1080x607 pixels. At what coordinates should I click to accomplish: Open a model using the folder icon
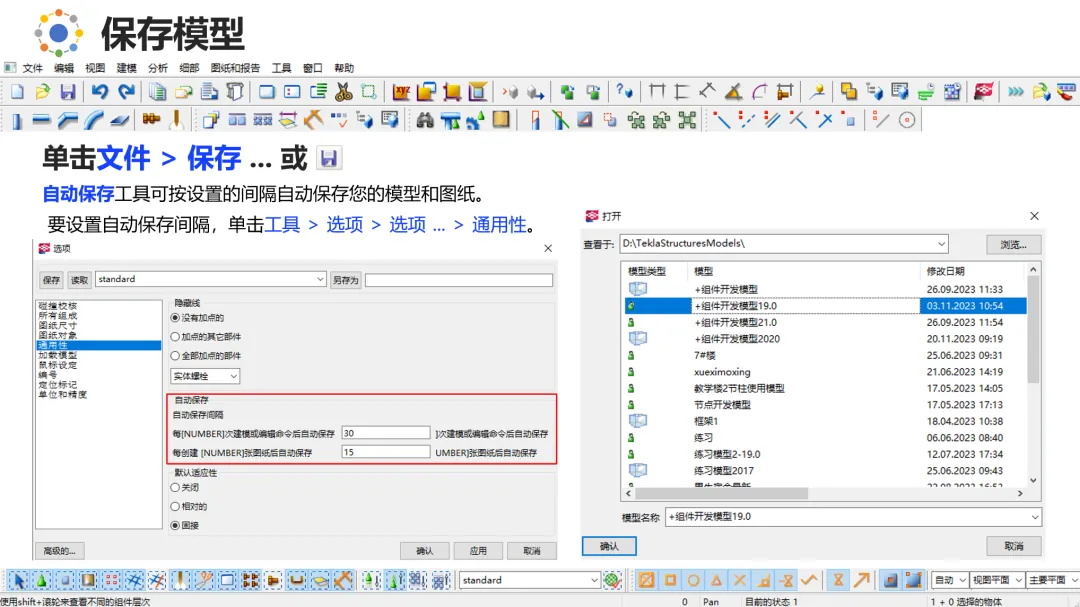click(x=43, y=92)
